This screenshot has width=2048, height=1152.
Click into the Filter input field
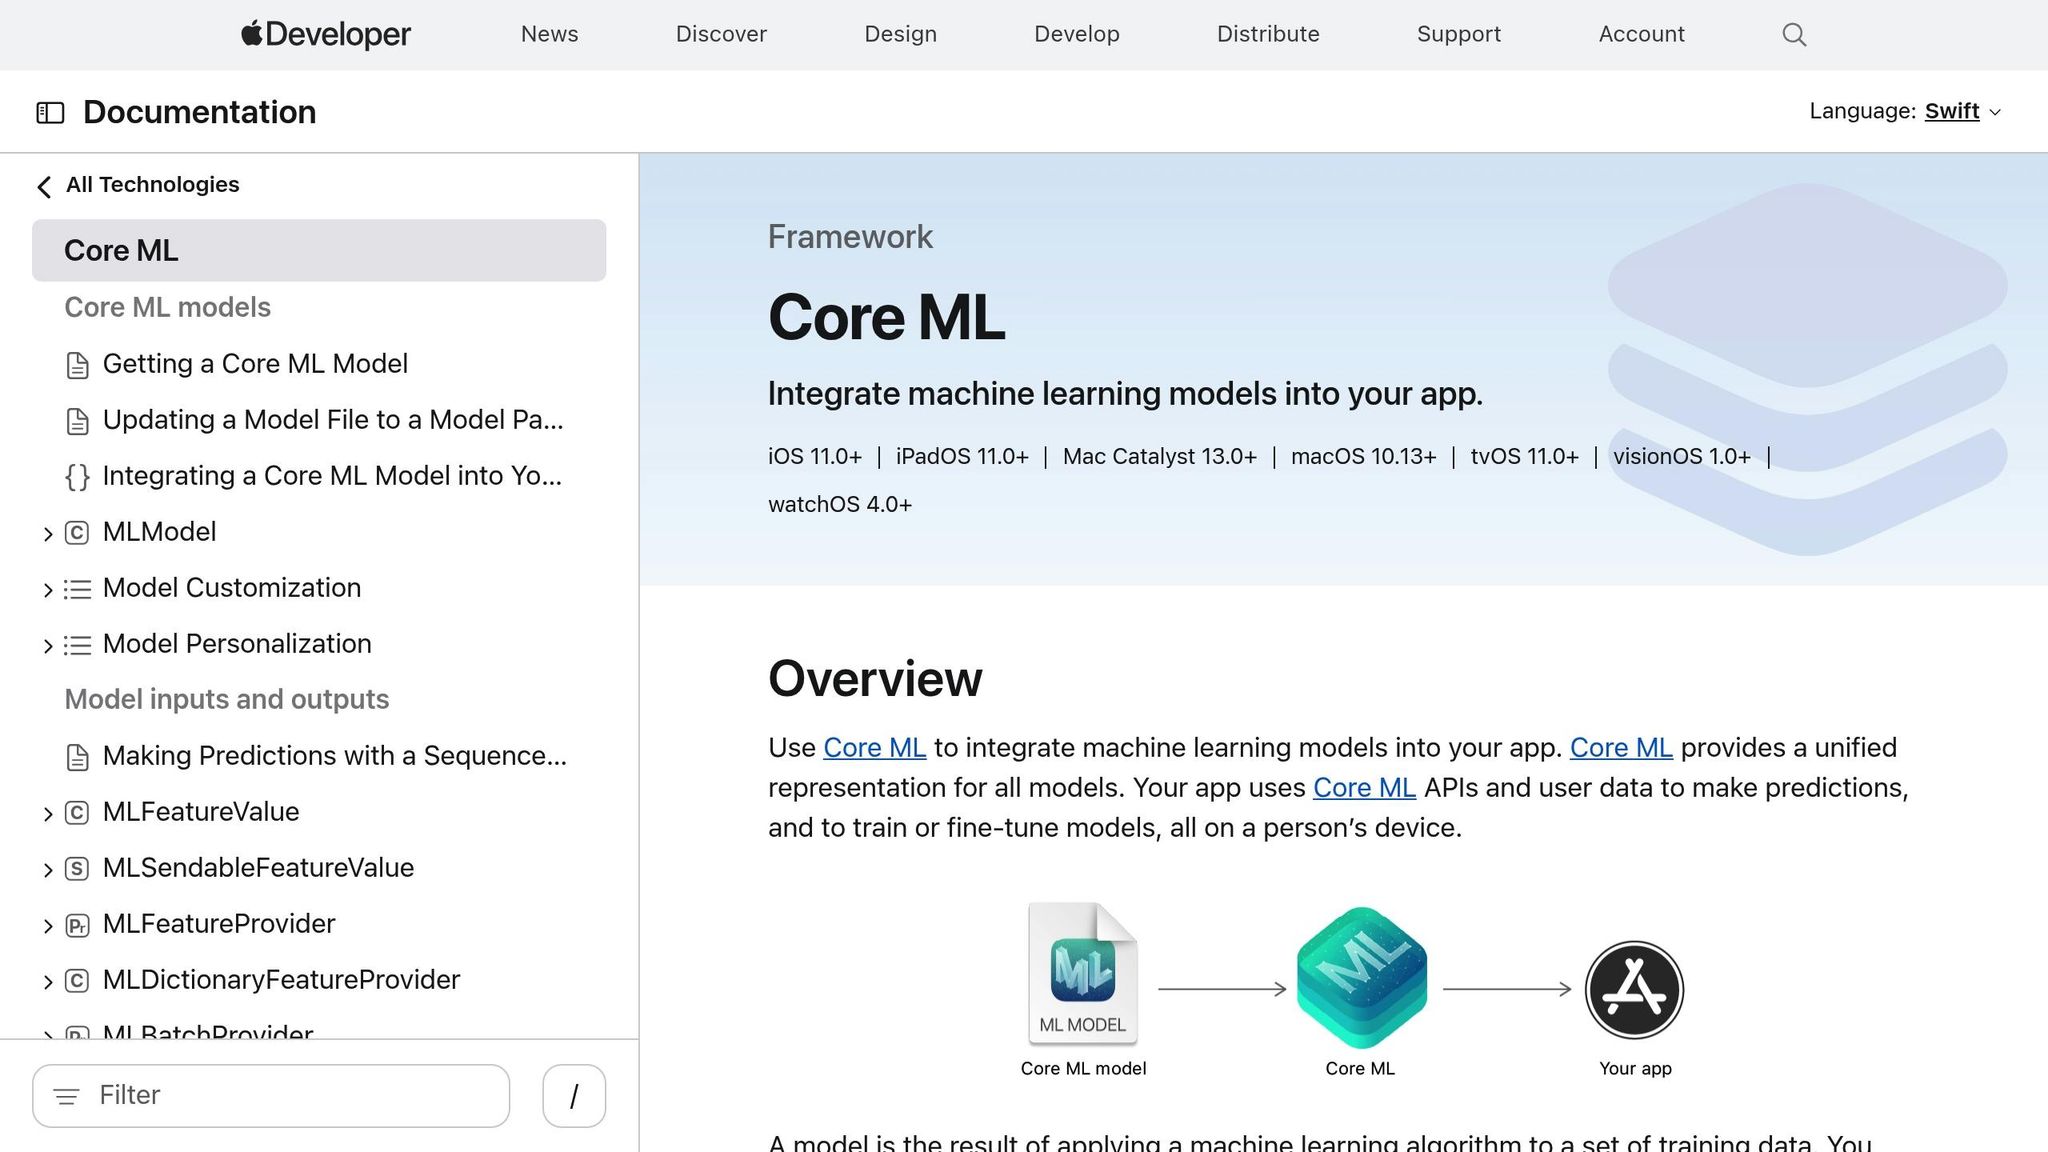271,1096
